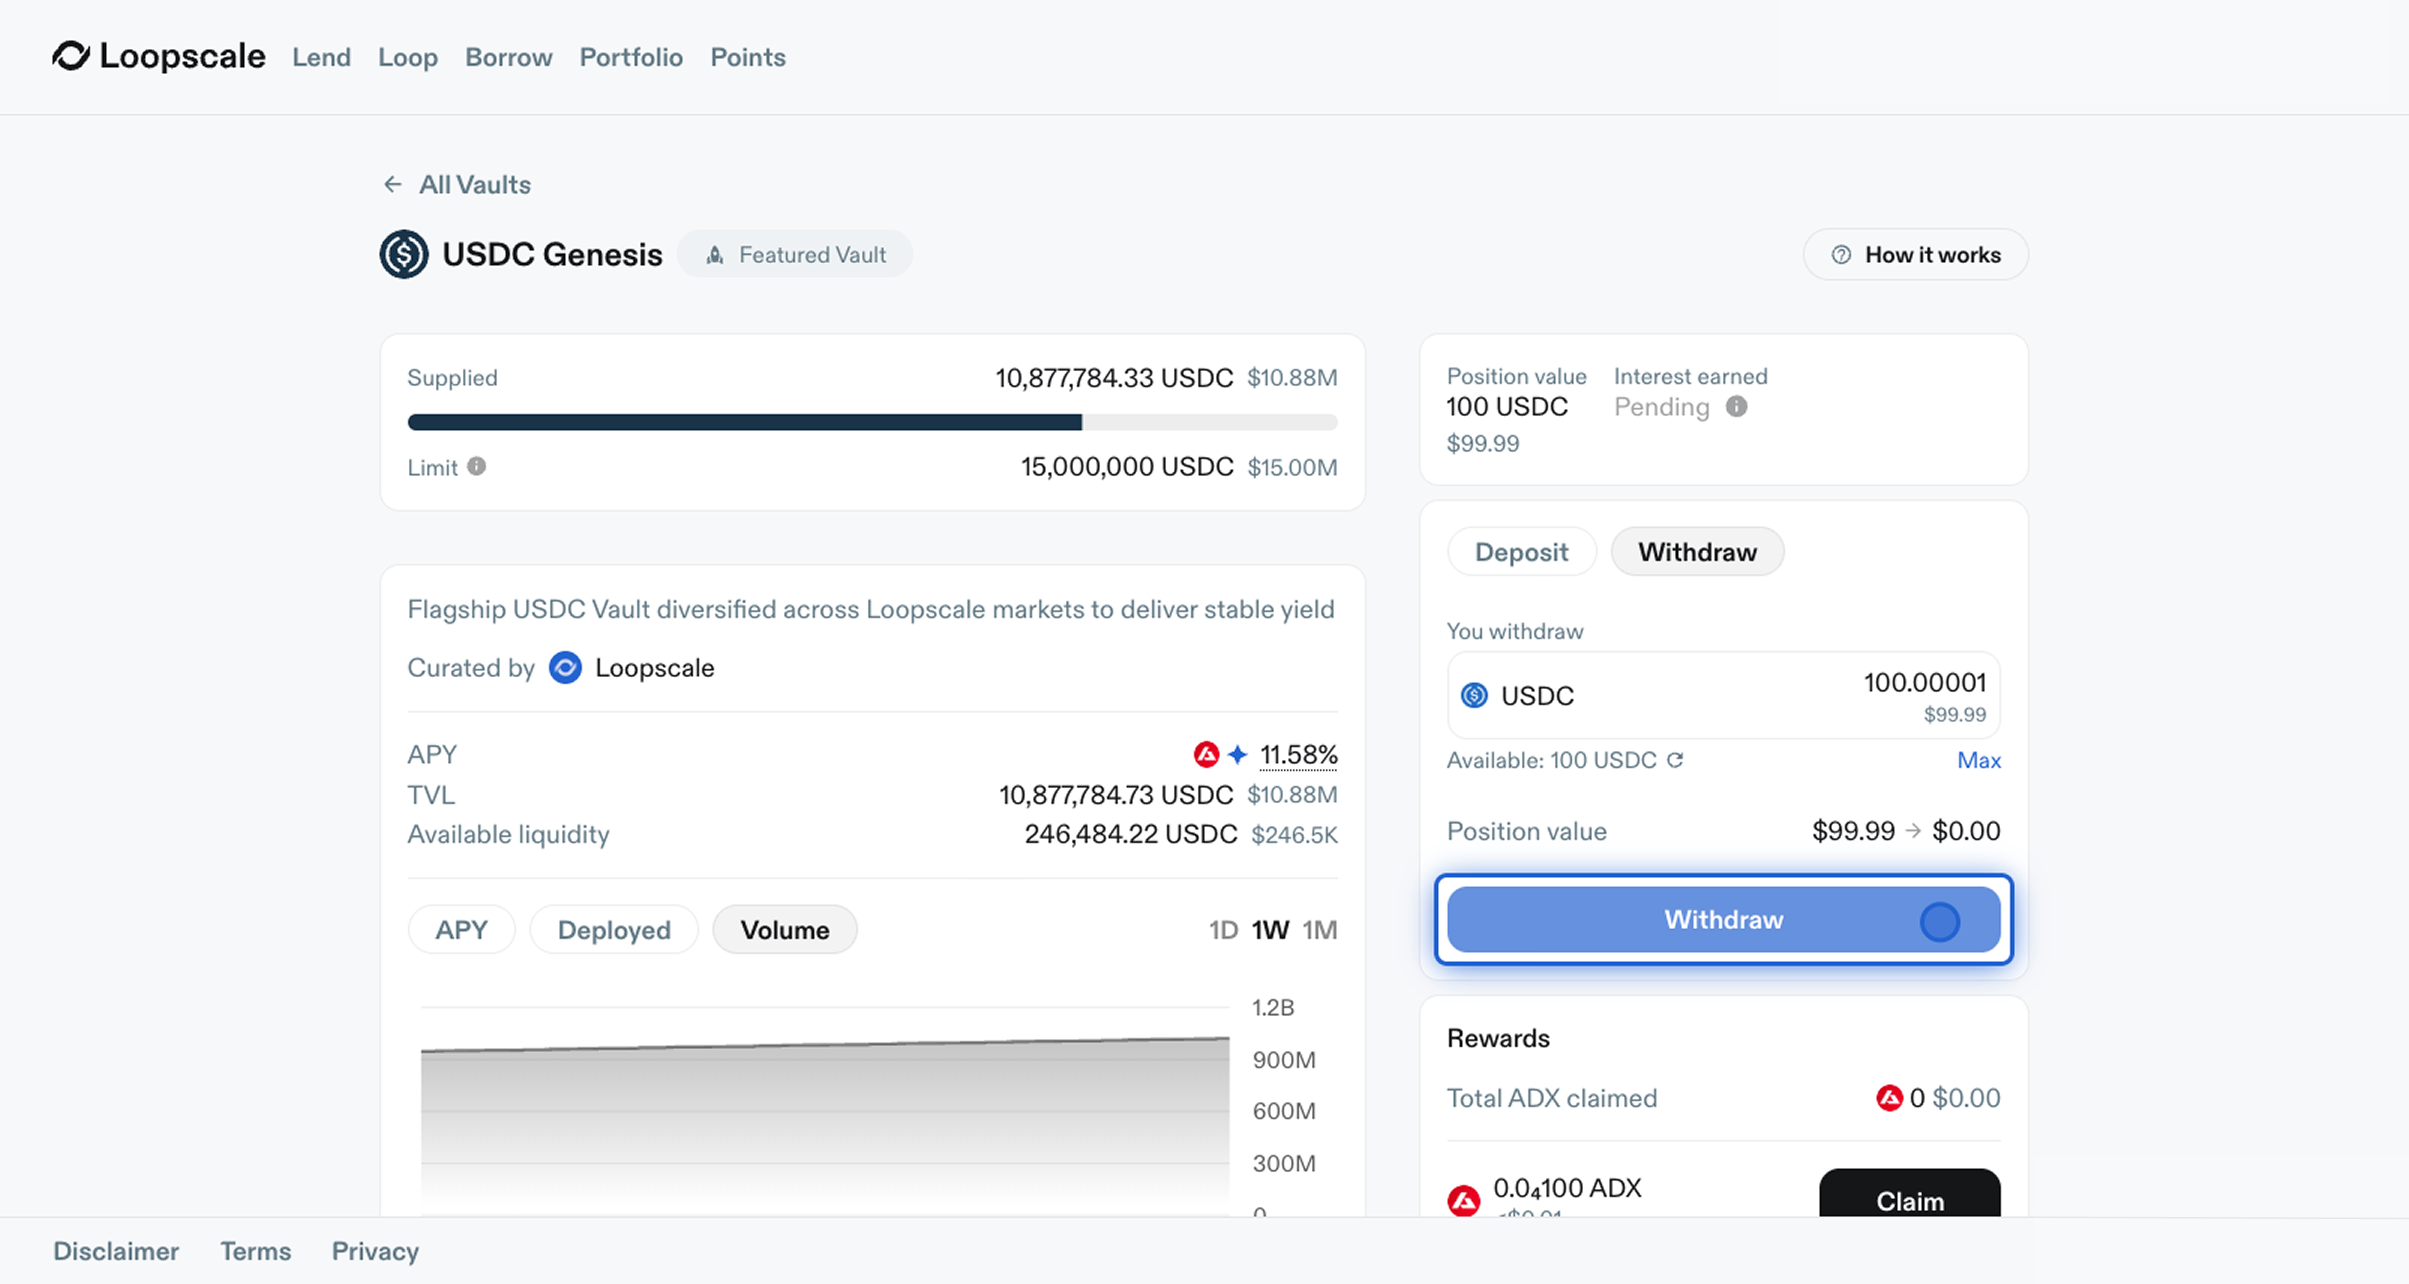Select 1M chart time range
Image resolution: width=2409 pixels, height=1284 pixels.
(1319, 930)
